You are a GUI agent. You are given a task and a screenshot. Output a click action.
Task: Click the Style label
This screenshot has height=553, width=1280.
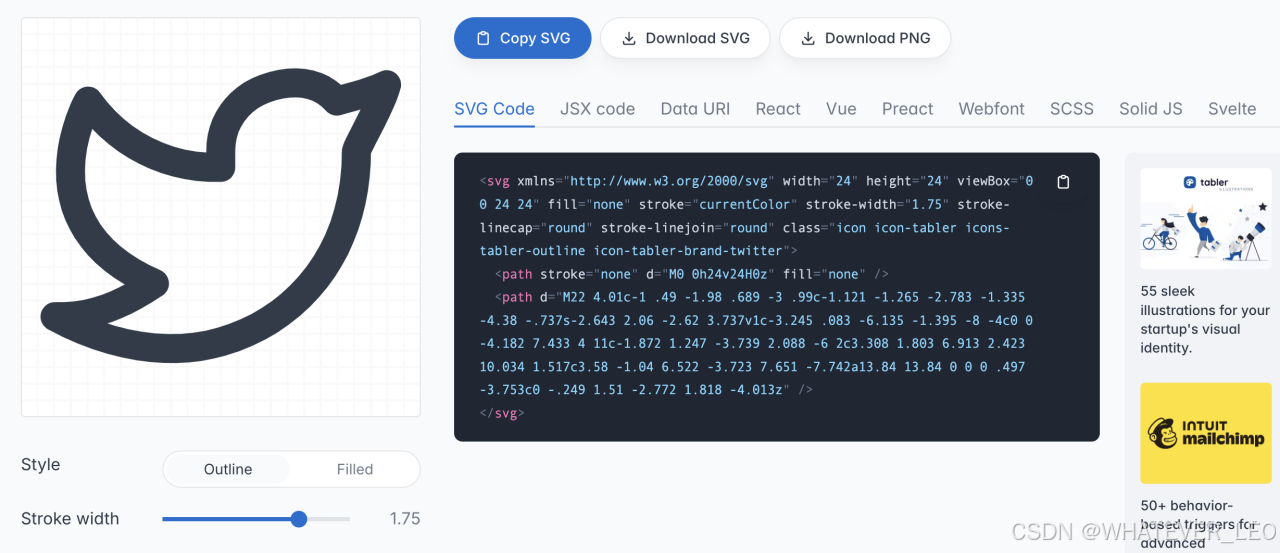[x=41, y=465]
